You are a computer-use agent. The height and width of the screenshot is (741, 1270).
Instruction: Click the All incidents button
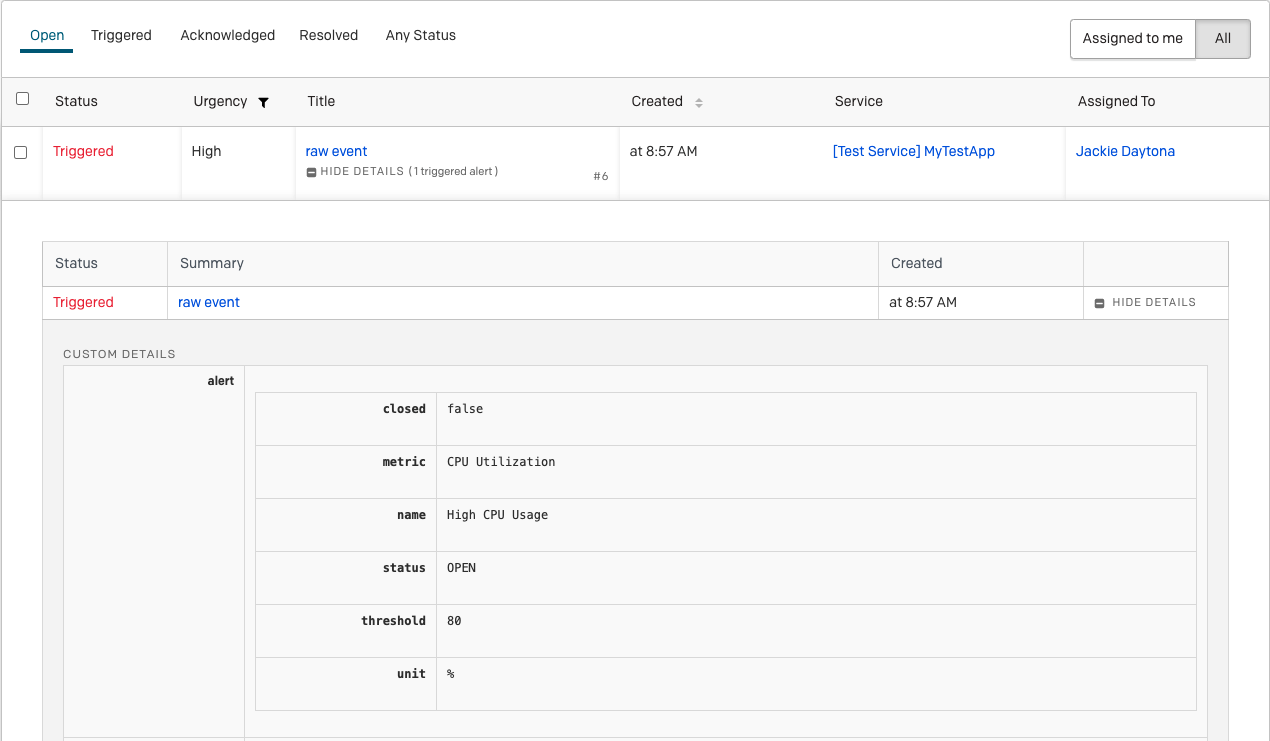[1222, 38]
